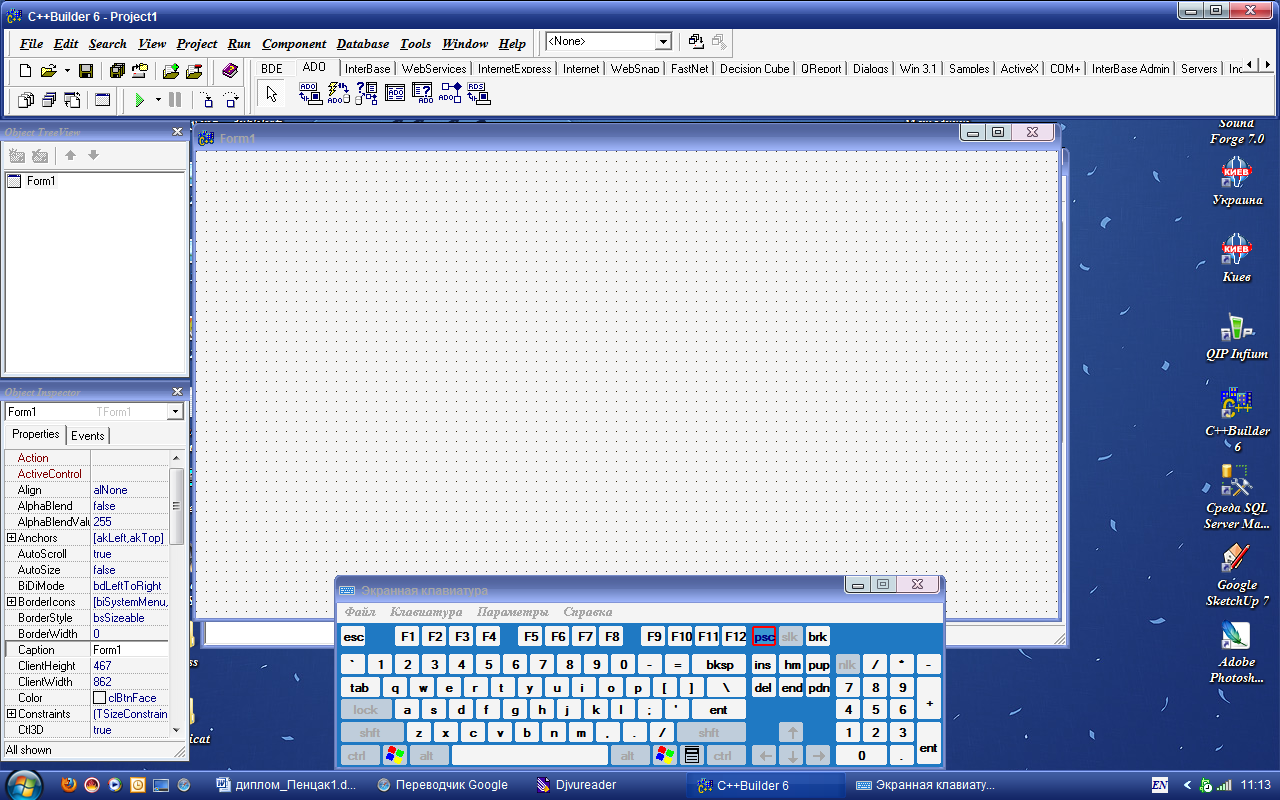Click Save current desktop icon
Screen dimensions: 1280x800
(x=696, y=42)
